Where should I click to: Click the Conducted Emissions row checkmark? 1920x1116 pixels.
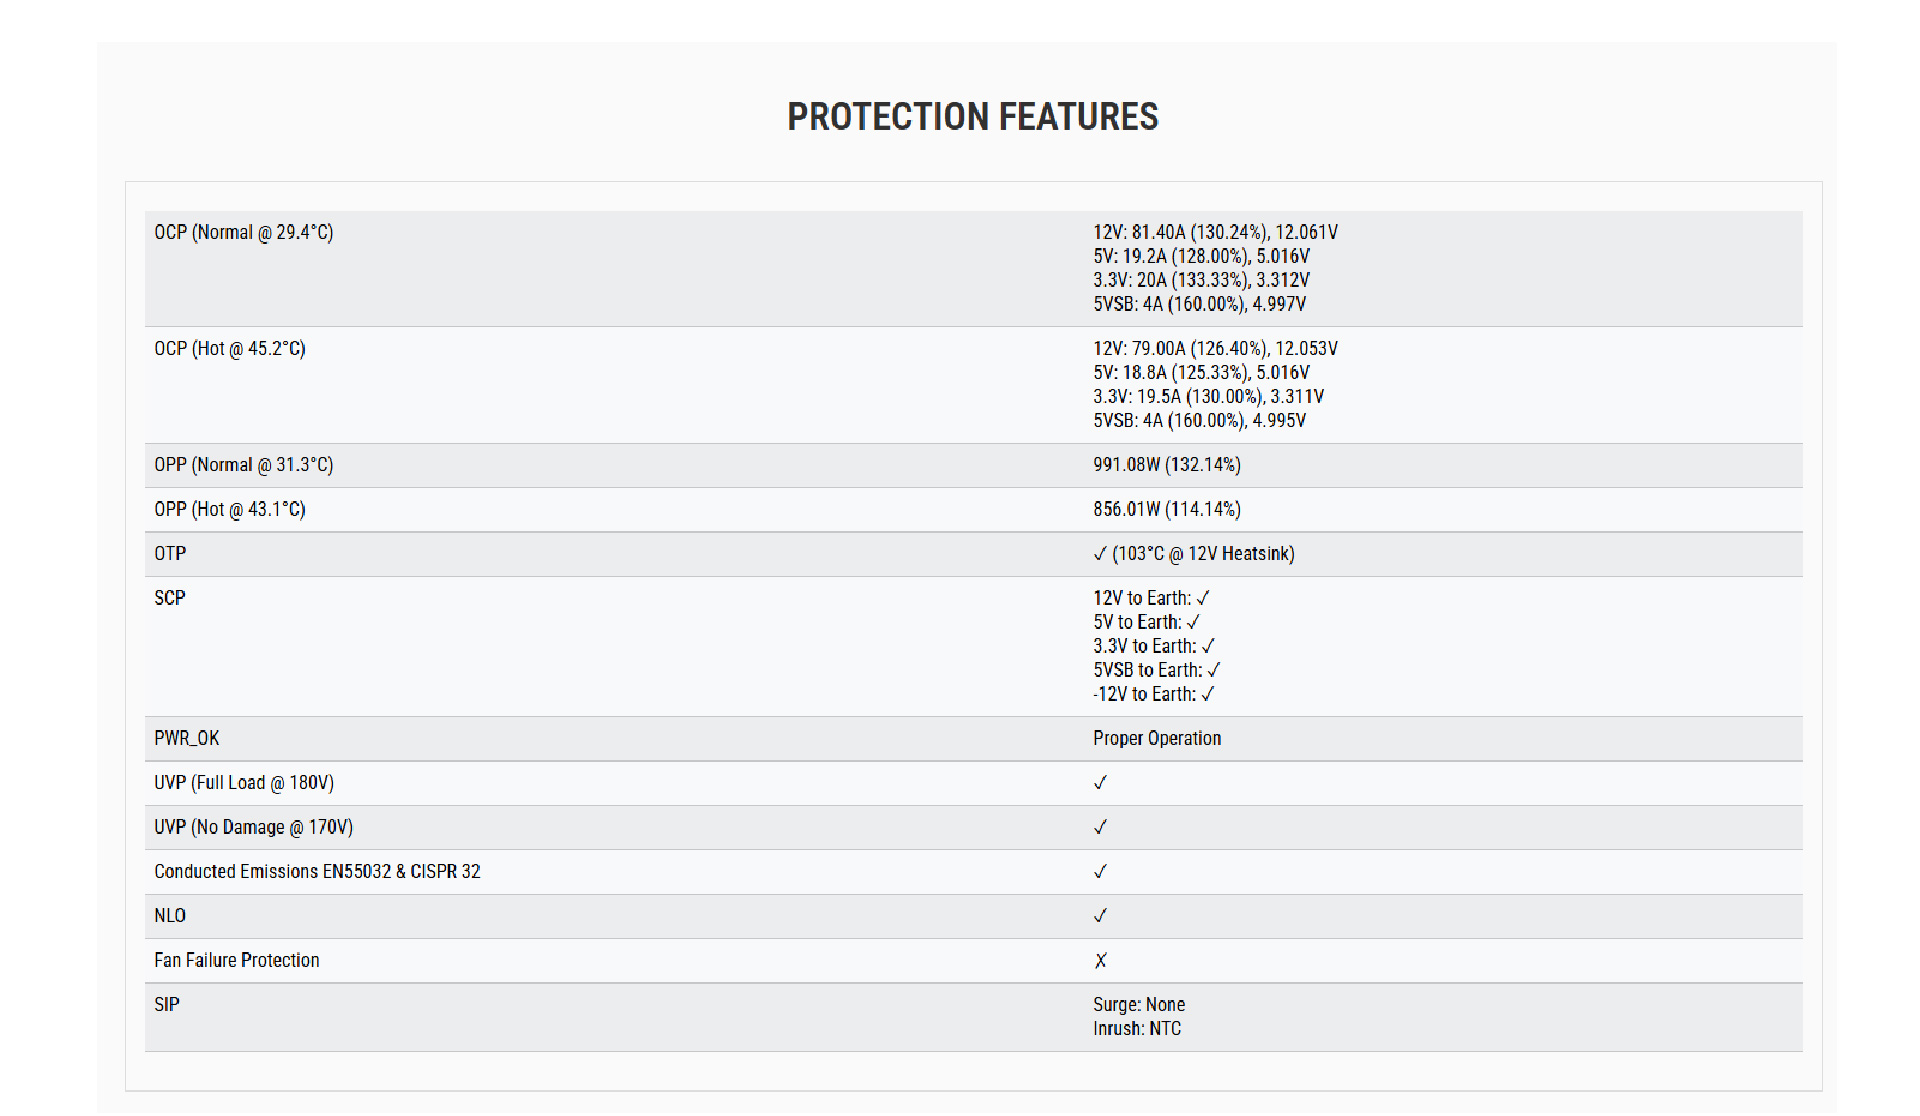[x=1100, y=872]
